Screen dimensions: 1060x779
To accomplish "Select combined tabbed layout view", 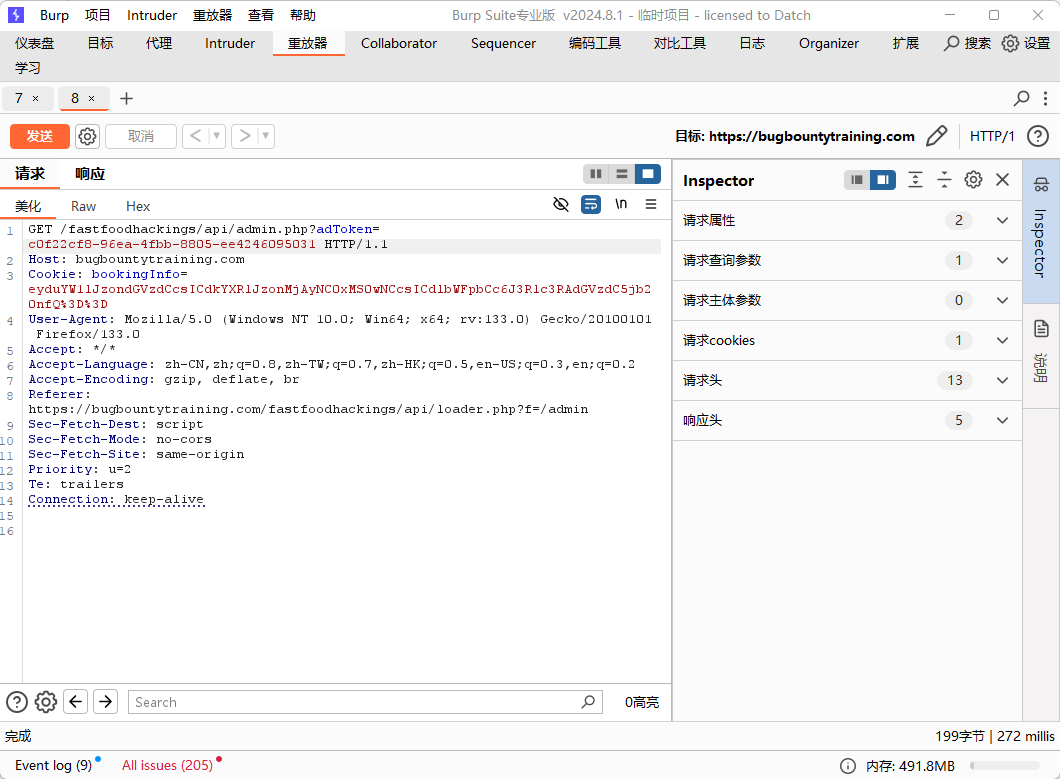I will (648, 174).
